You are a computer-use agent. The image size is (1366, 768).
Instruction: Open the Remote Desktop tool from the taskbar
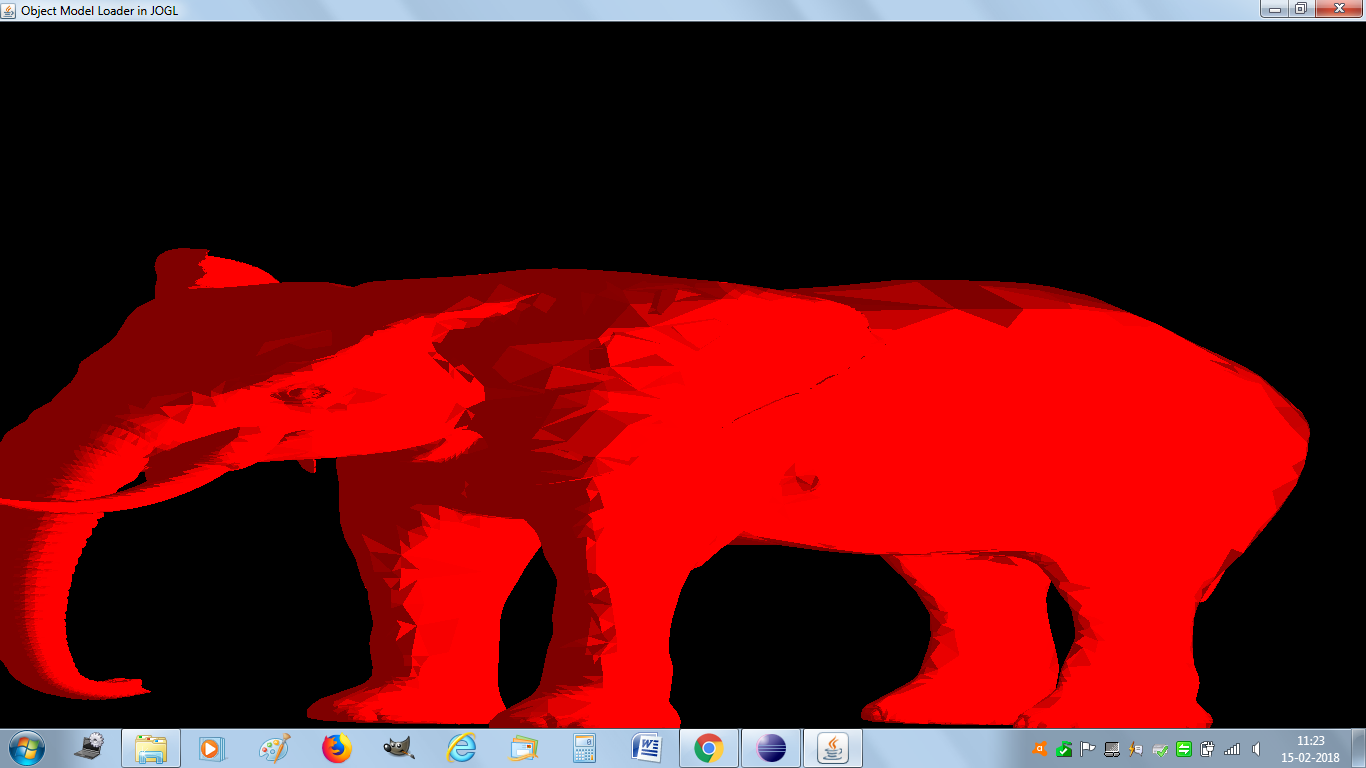[90, 746]
